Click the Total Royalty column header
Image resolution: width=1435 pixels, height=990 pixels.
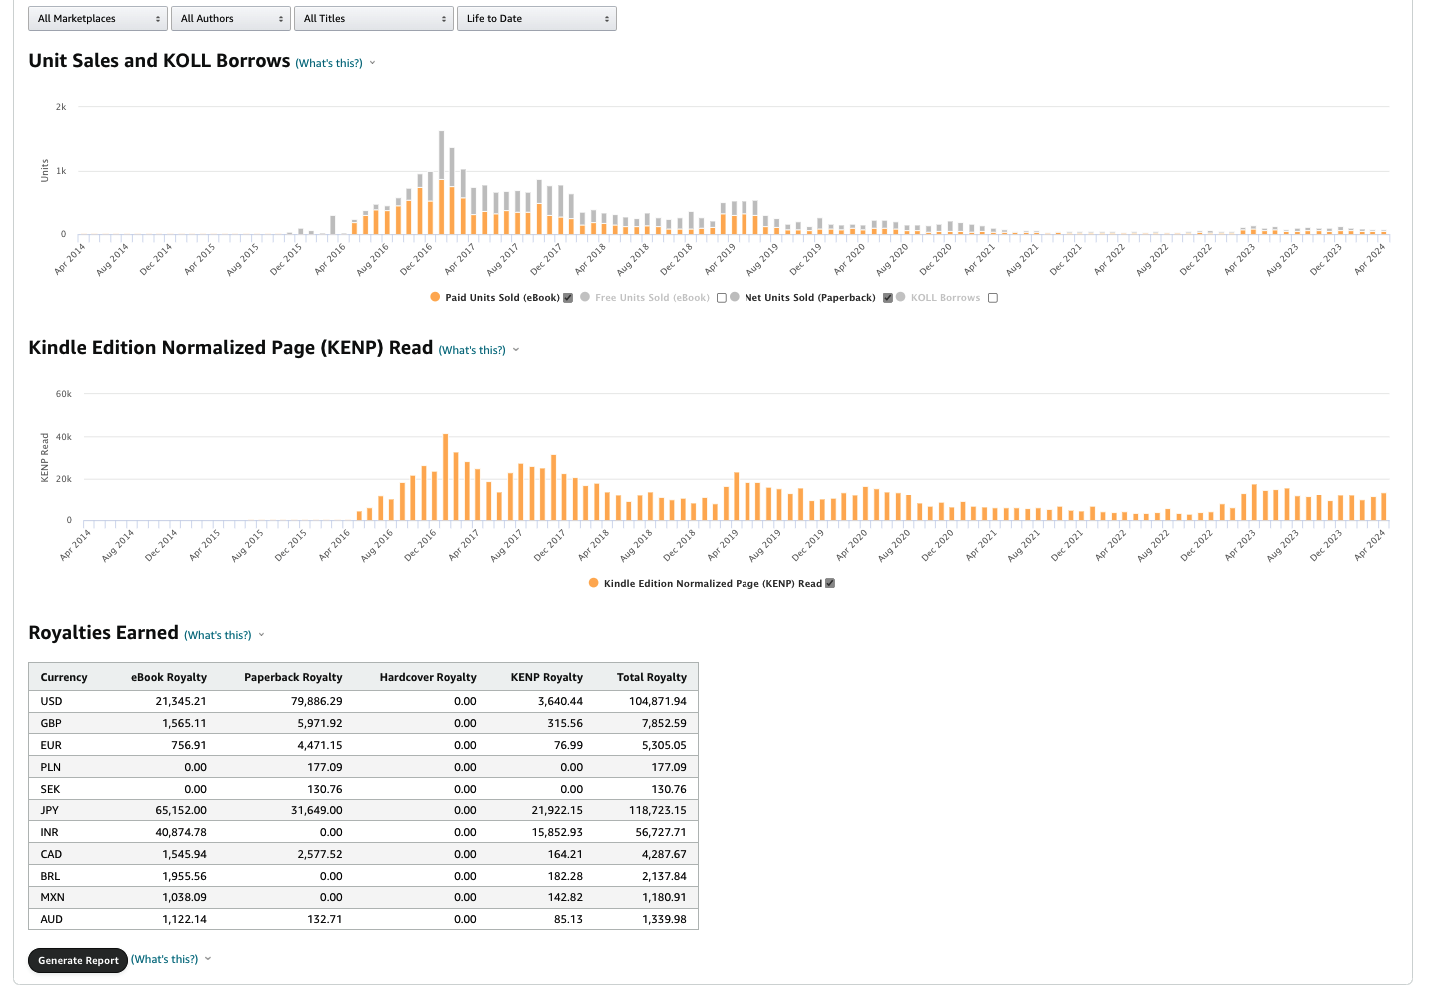coord(652,677)
